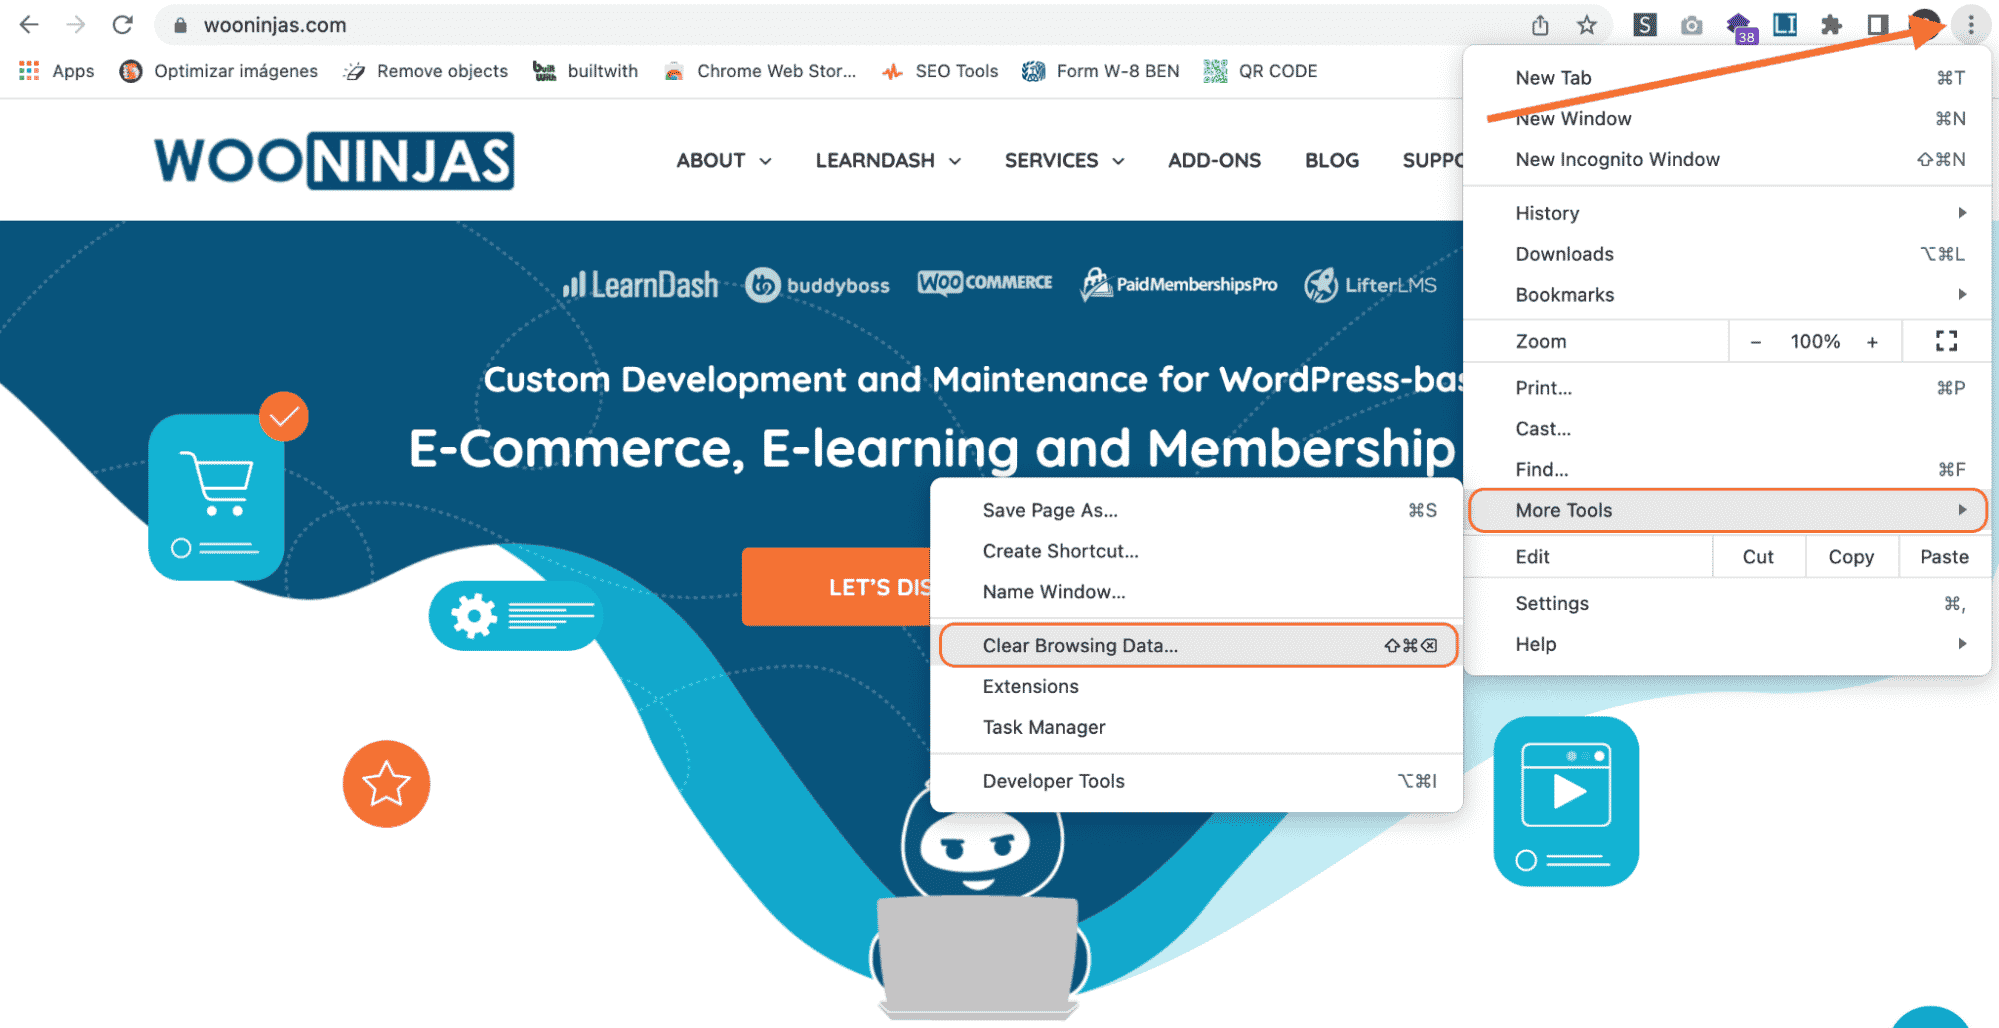Screen dimensions: 1999x1028
Task: Click the orange LET'S DIS… button
Action: click(836, 587)
